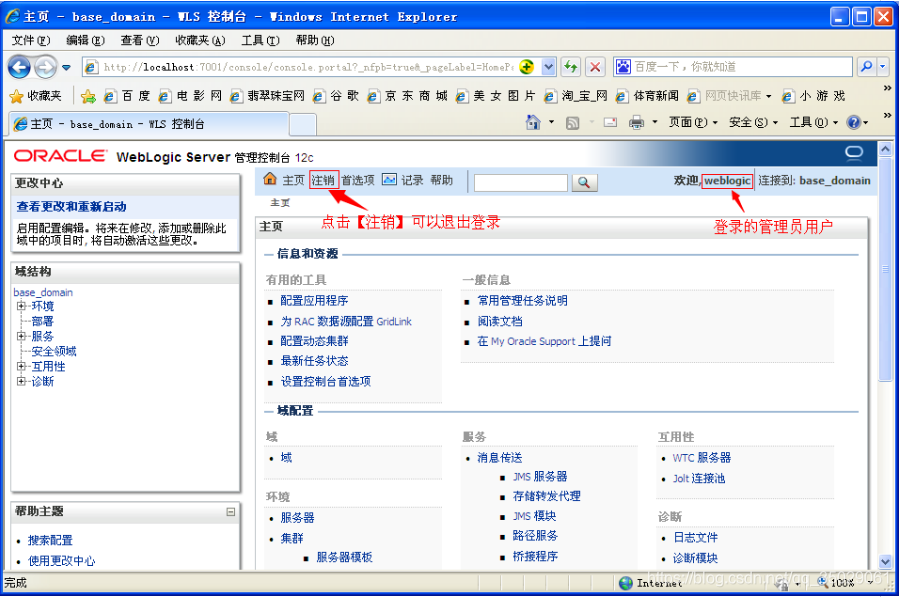Open the 文件(F) menu
This screenshot has height=597, width=899.
[x=31, y=40]
